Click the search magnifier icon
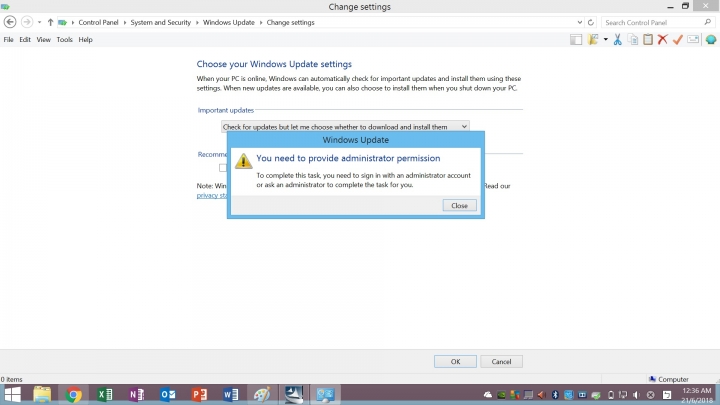The image size is (720, 405). pyautogui.click(x=708, y=22)
